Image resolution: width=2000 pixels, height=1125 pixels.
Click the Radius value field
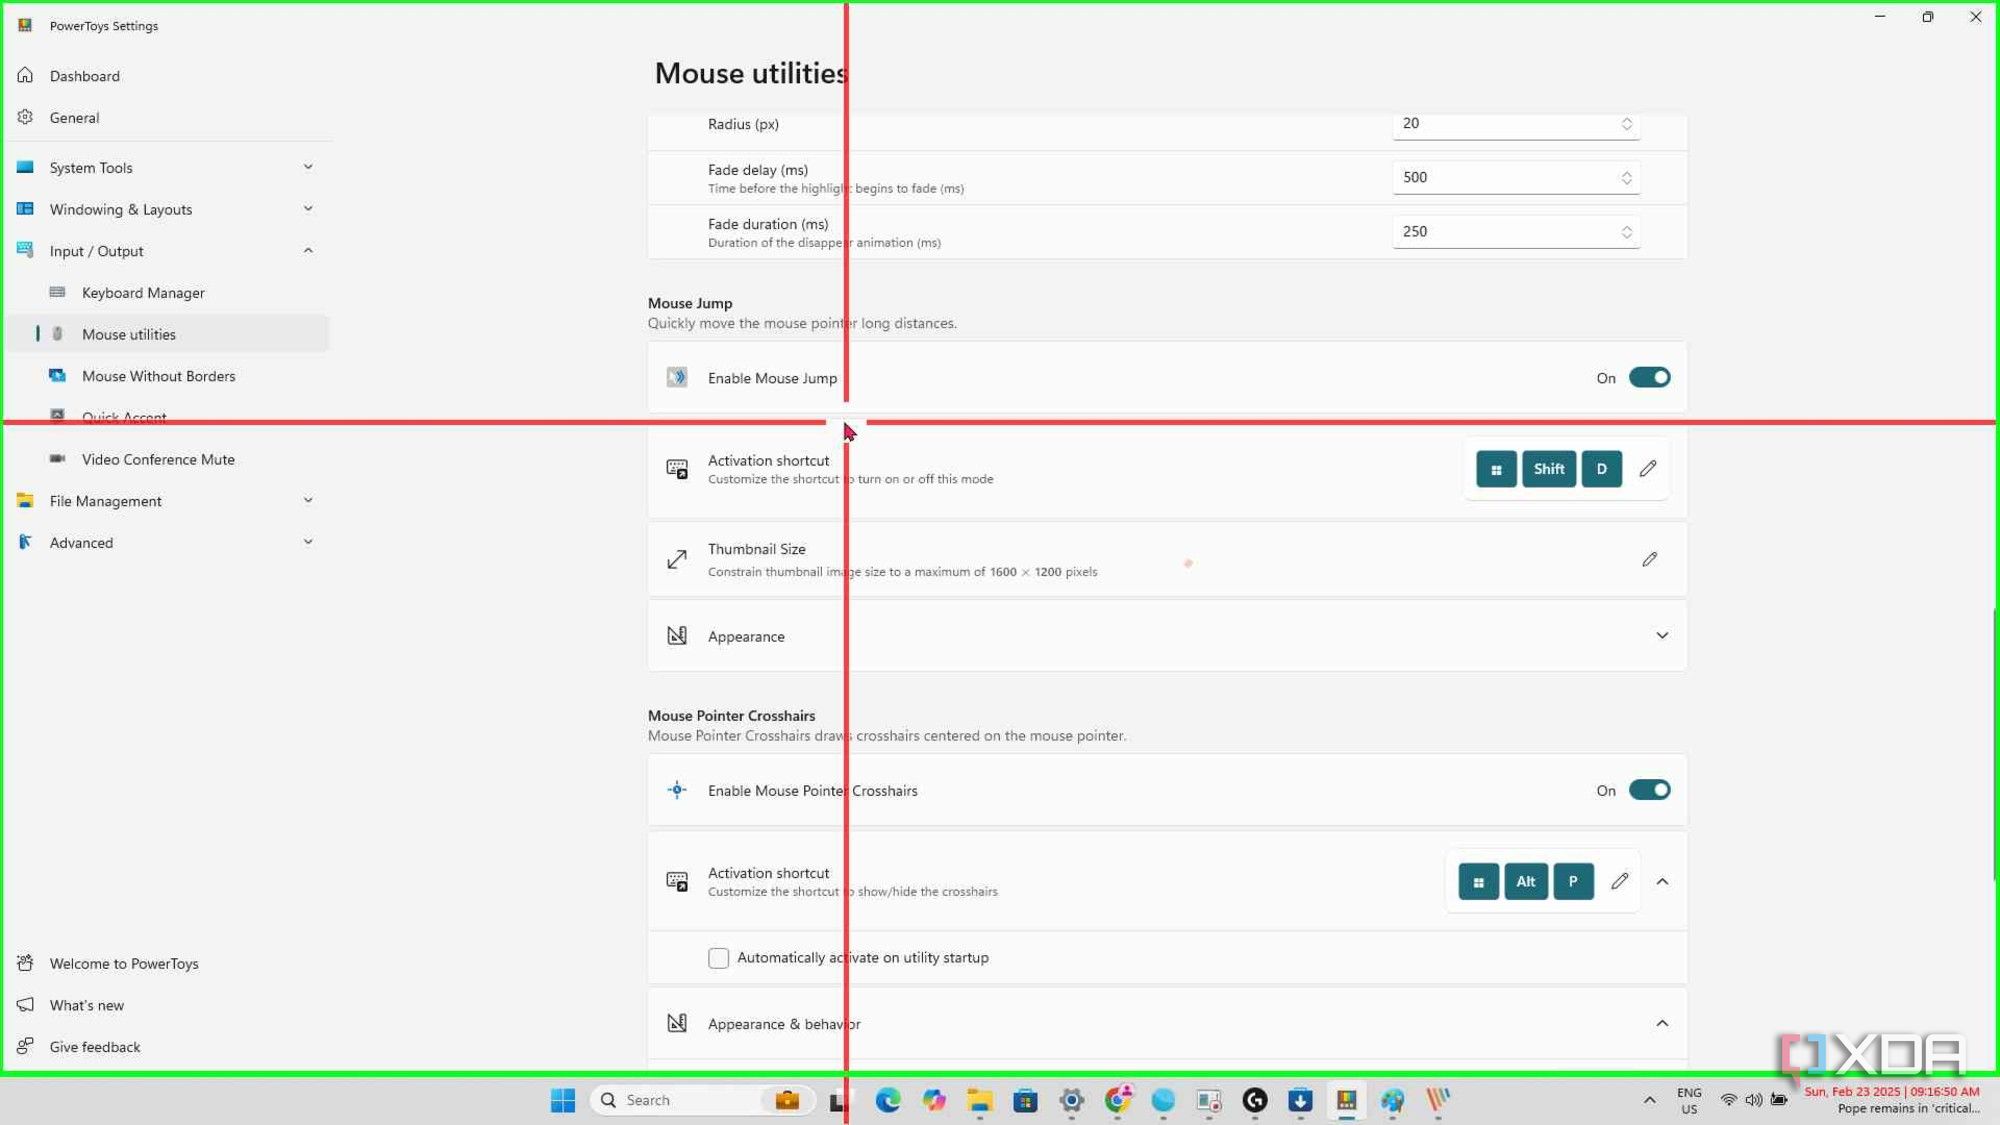(1515, 124)
